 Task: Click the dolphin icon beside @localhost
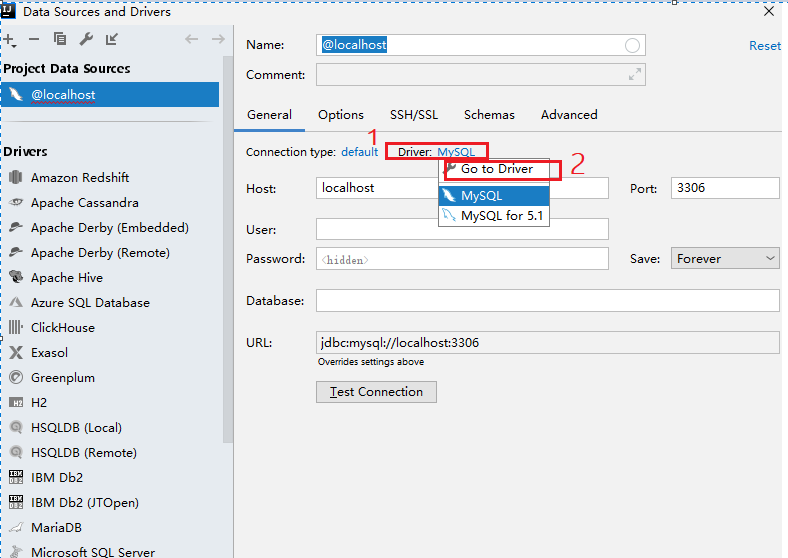(16, 94)
